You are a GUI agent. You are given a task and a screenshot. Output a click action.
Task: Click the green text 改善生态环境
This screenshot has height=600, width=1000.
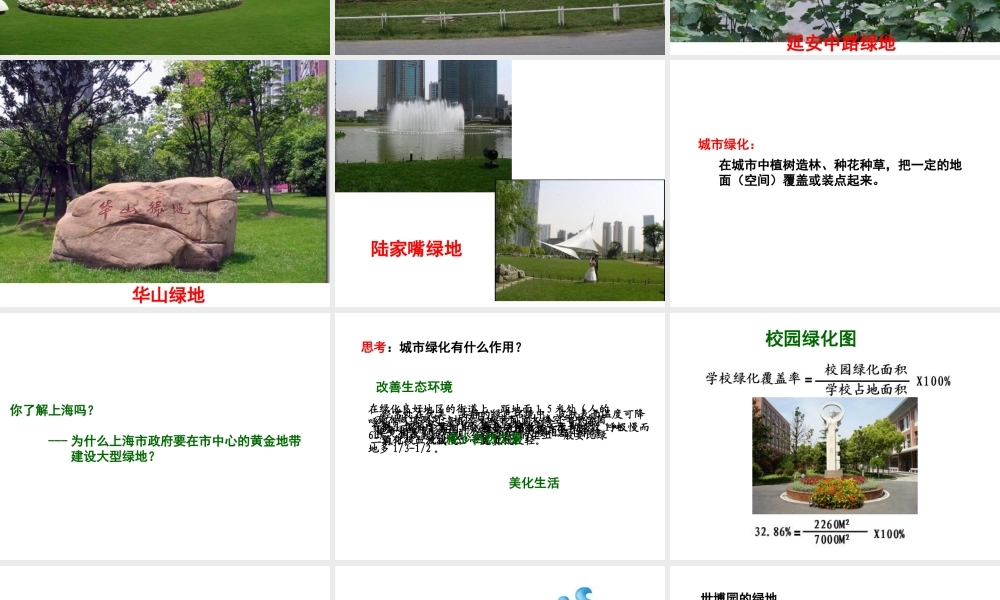point(414,387)
